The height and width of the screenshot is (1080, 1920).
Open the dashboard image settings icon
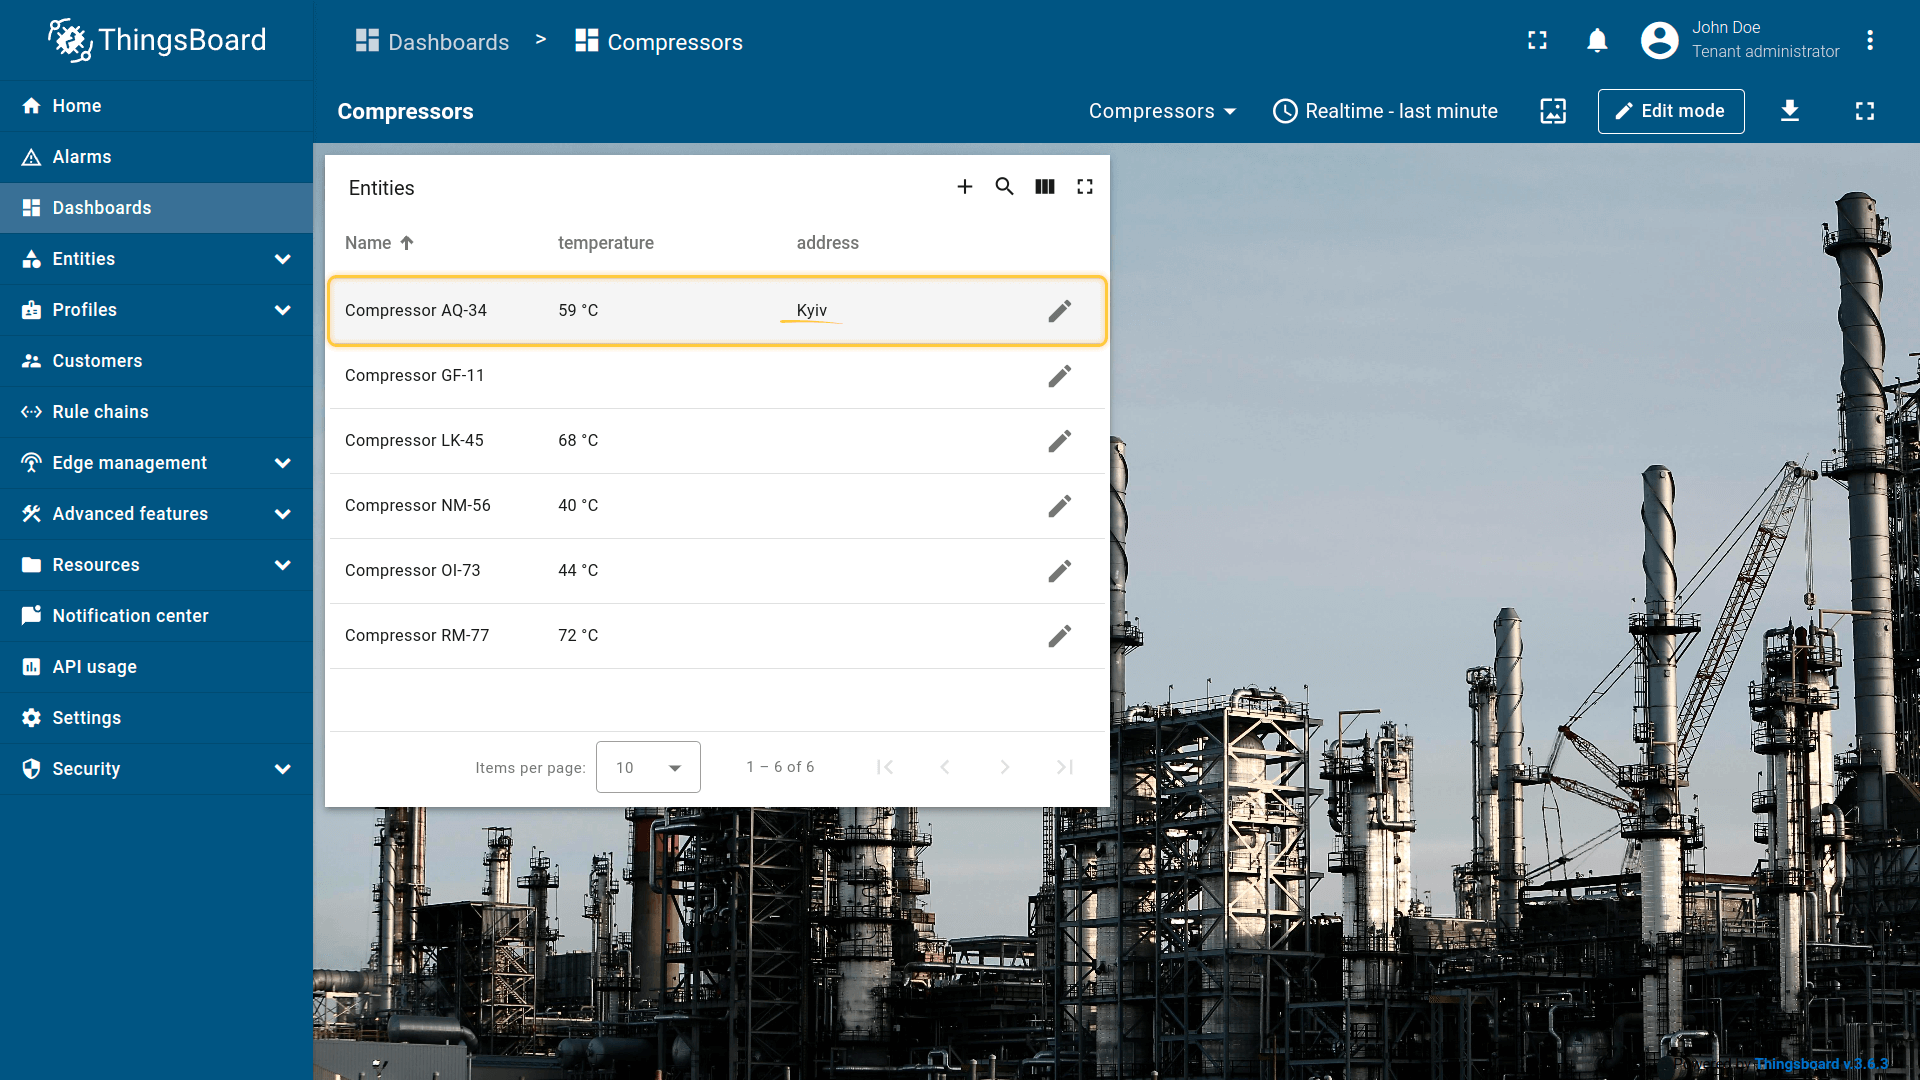(1552, 111)
